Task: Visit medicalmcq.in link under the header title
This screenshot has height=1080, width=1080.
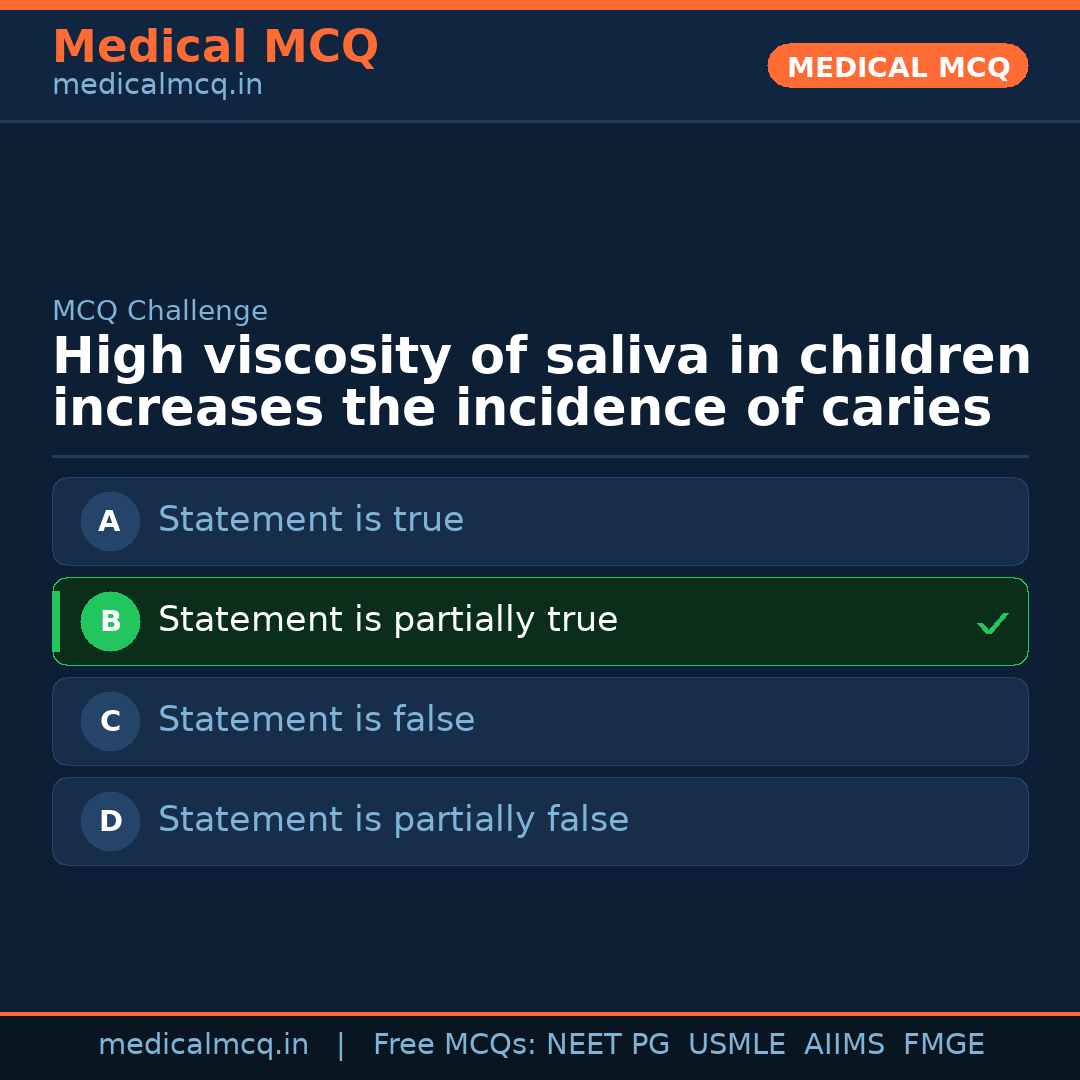Action: click(157, 86)
